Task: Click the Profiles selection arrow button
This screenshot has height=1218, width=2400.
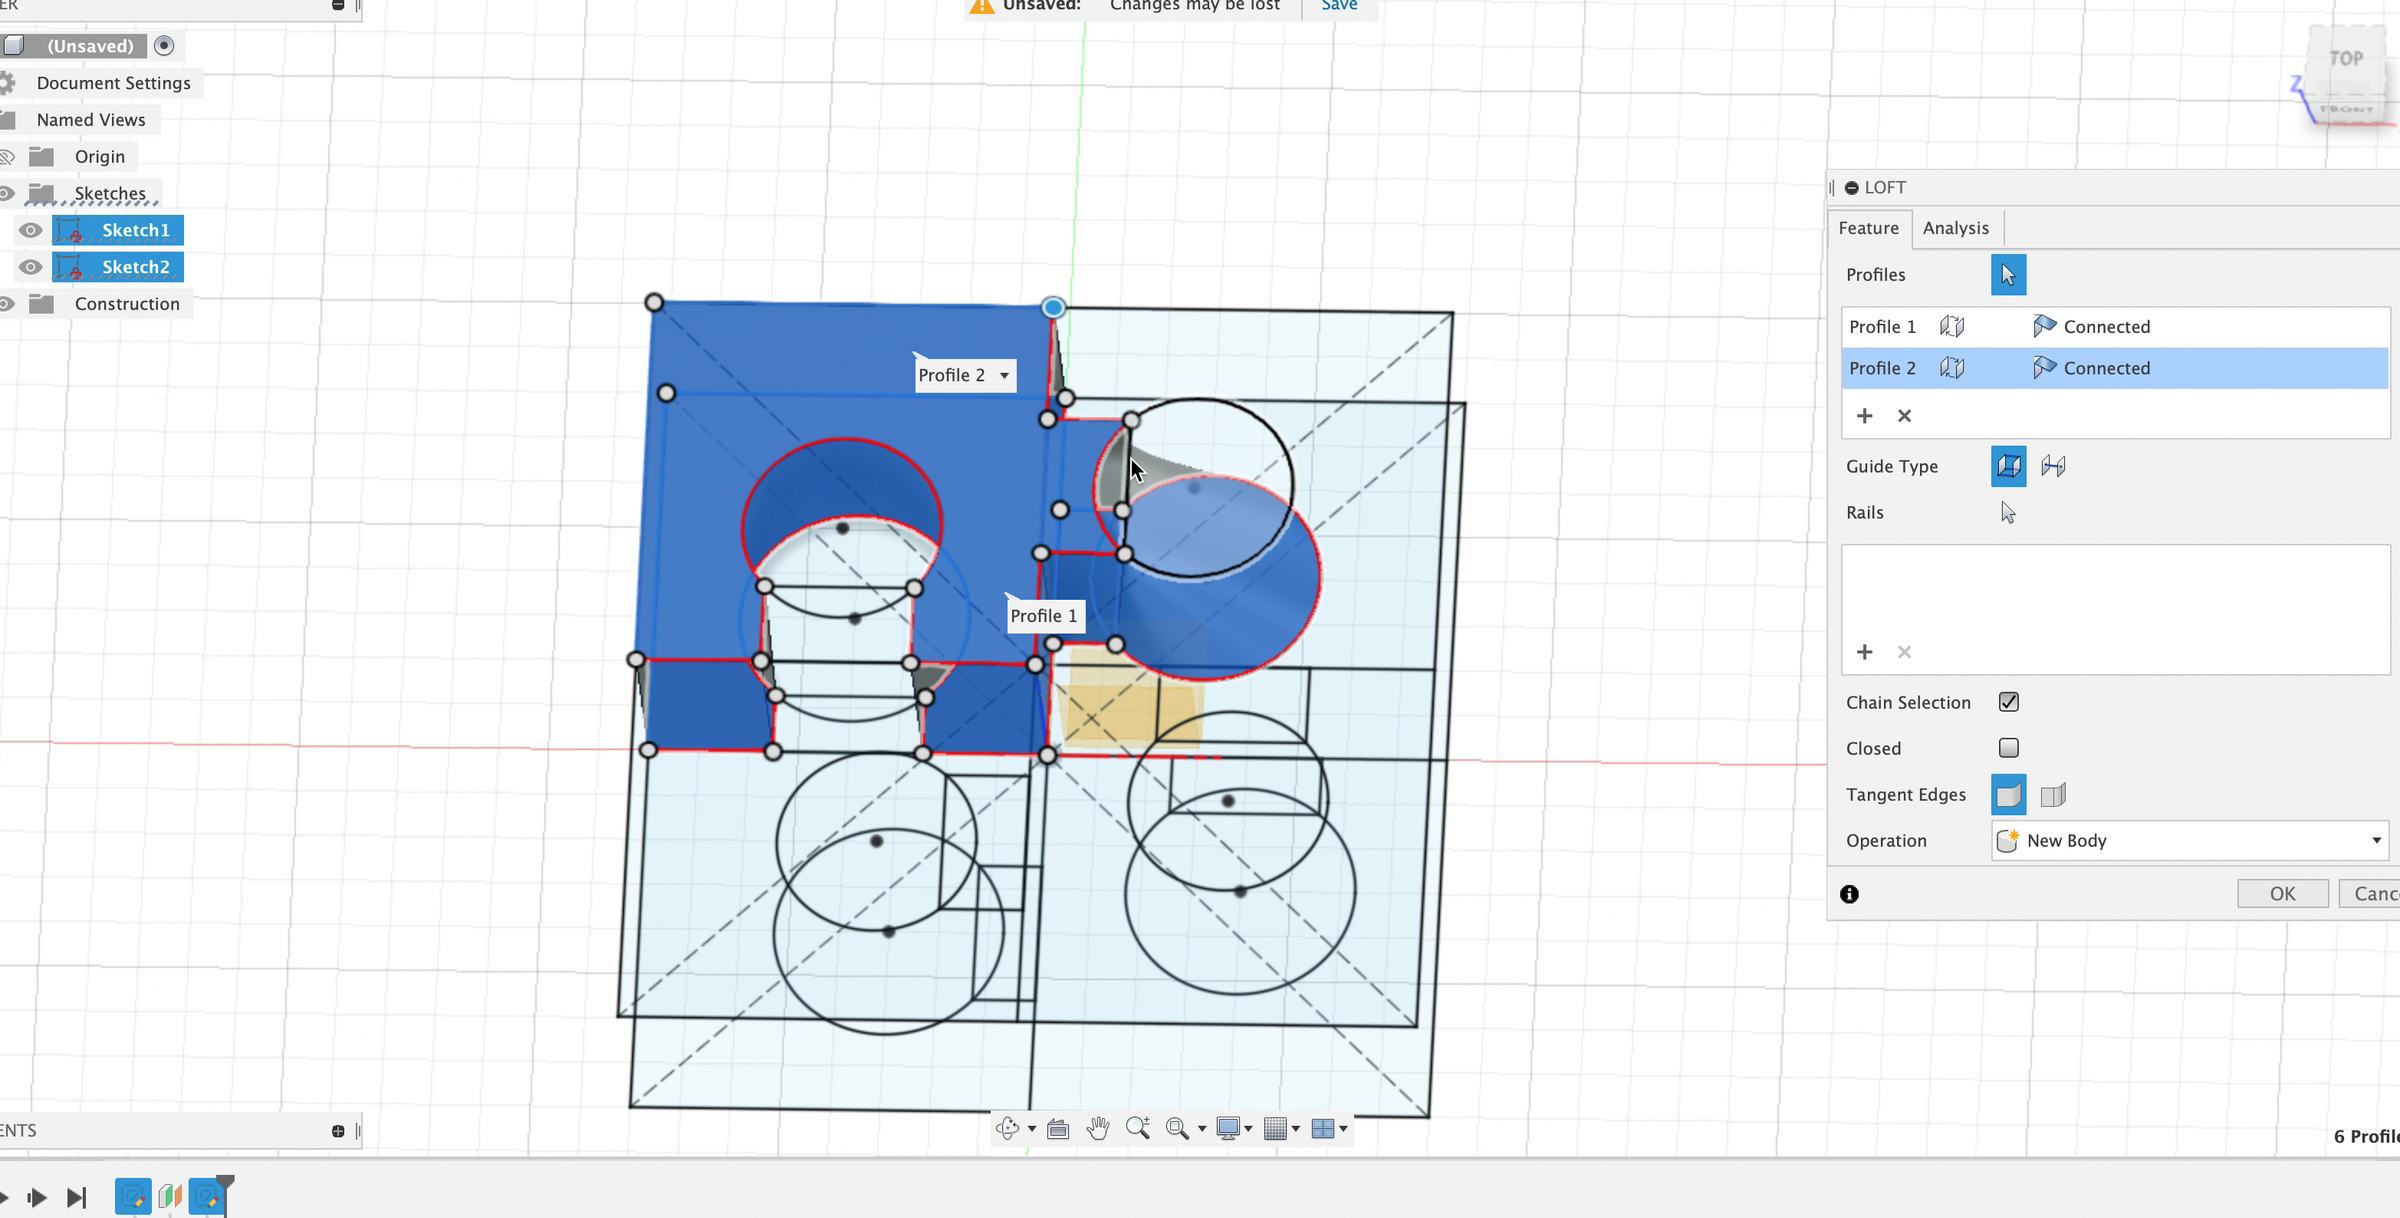Action: click(x=2008, y=275)
